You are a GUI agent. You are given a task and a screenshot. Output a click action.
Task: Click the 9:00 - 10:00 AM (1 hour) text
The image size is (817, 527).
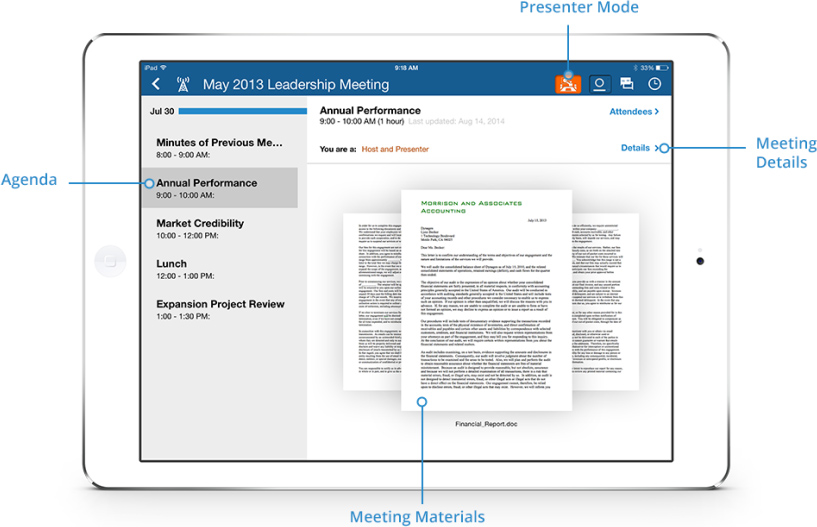tap(362, 121)
